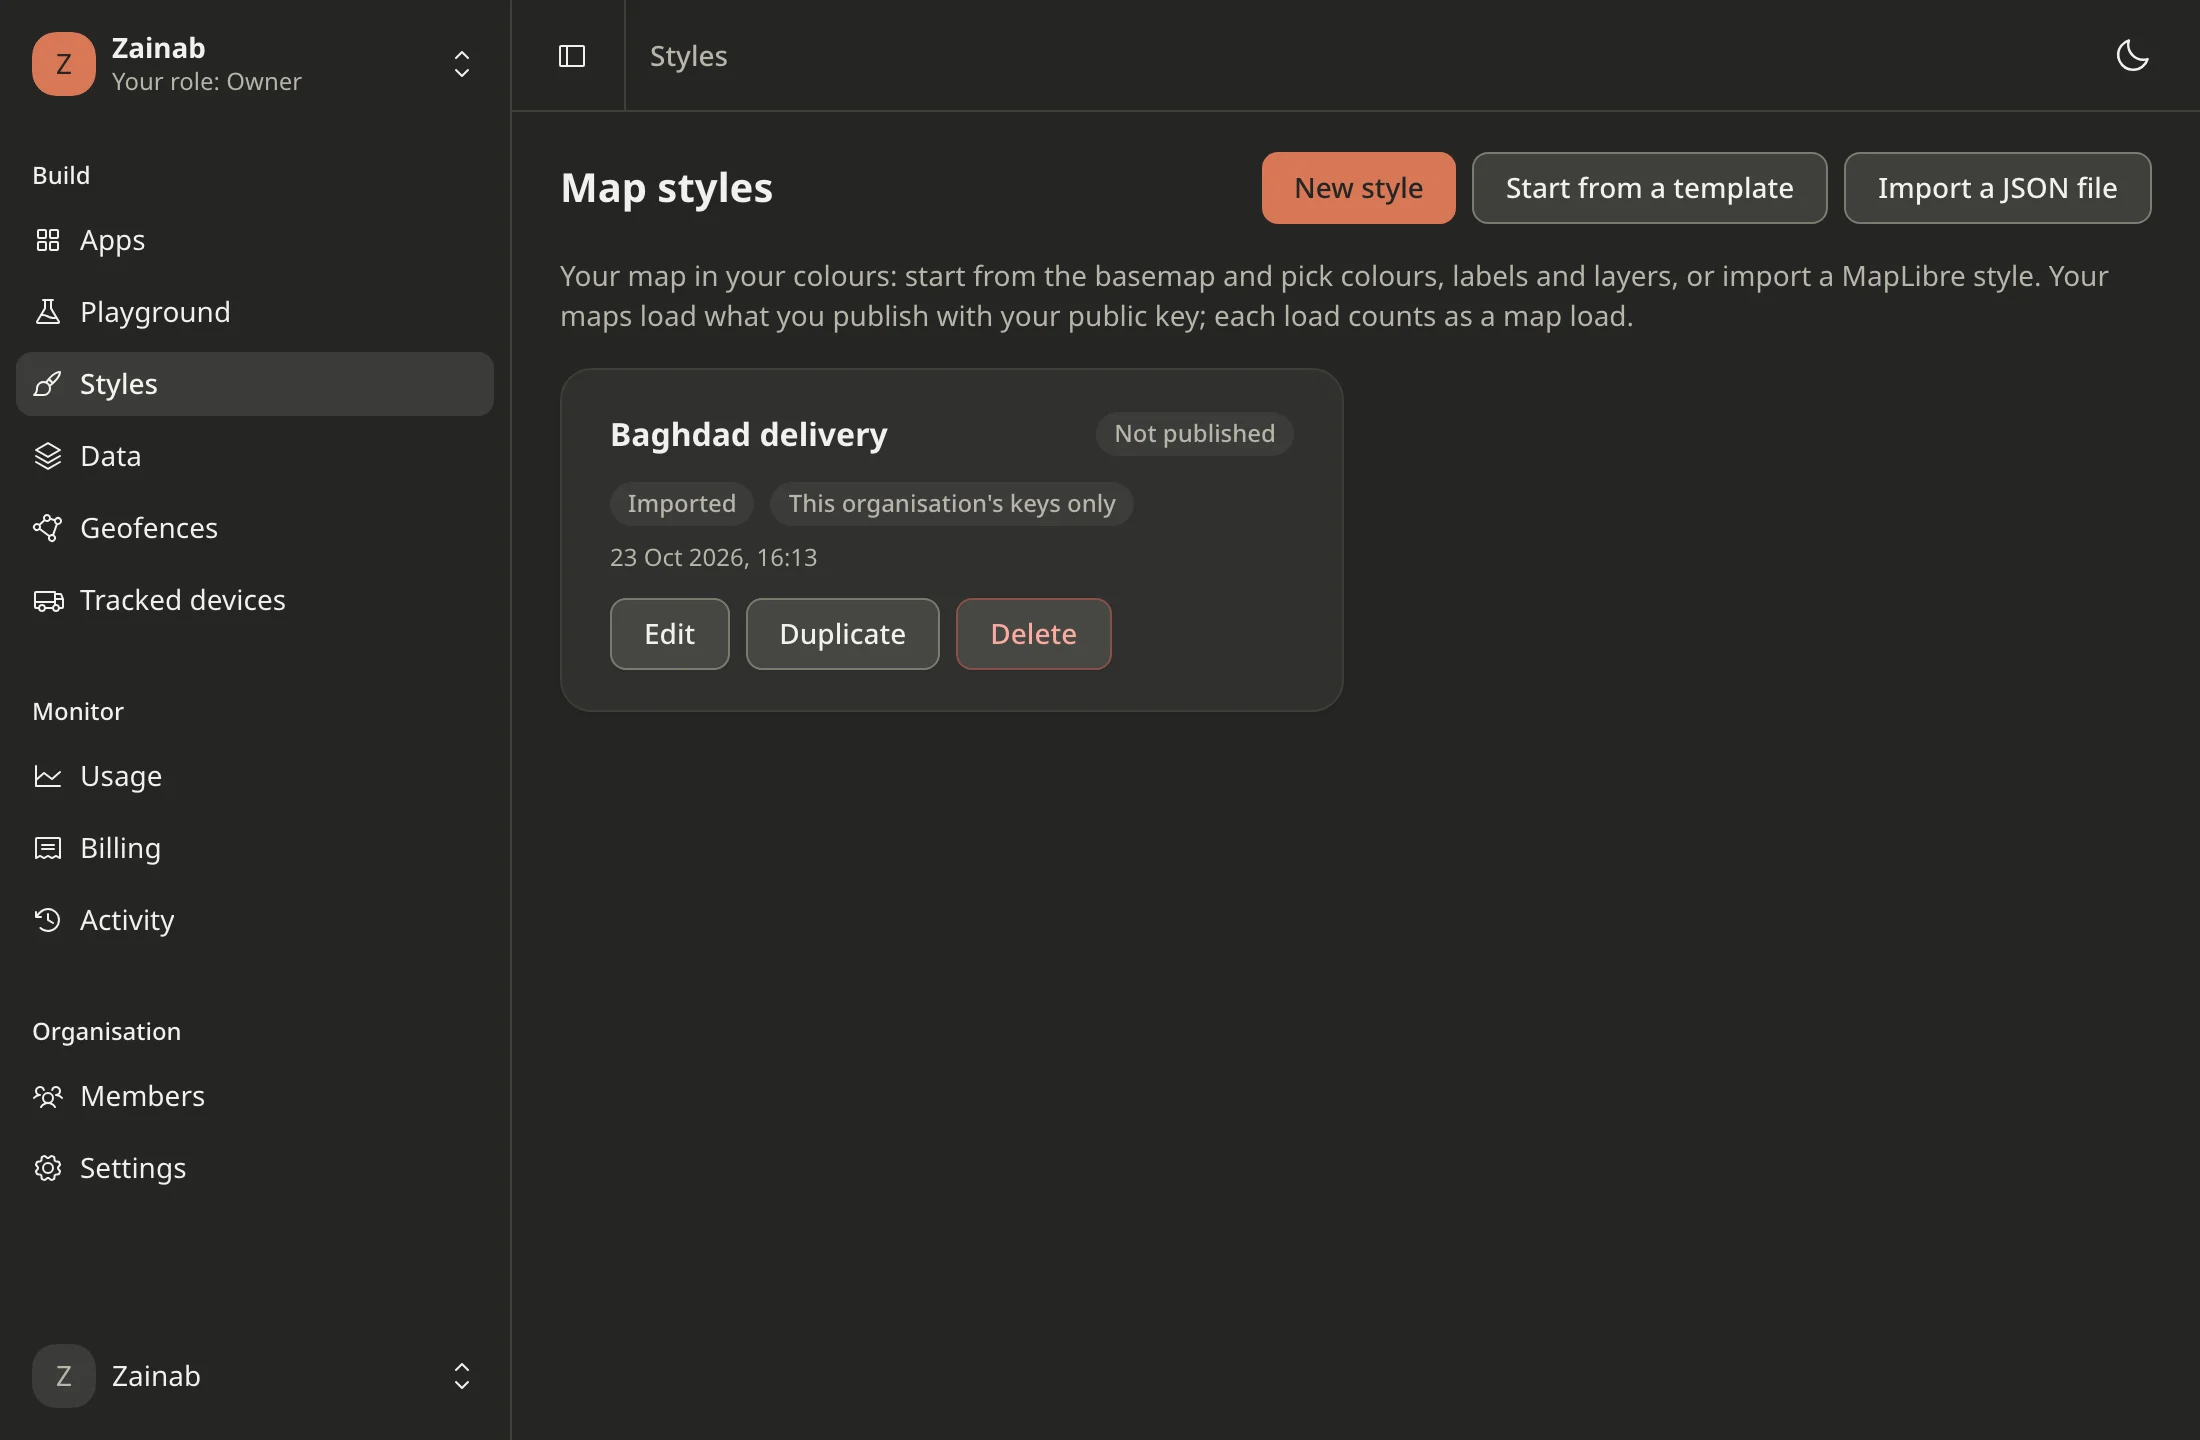Click the Members people icon
Image resolution: width=2200 pixels, height=1440 pixels.
click(48, 1096)
